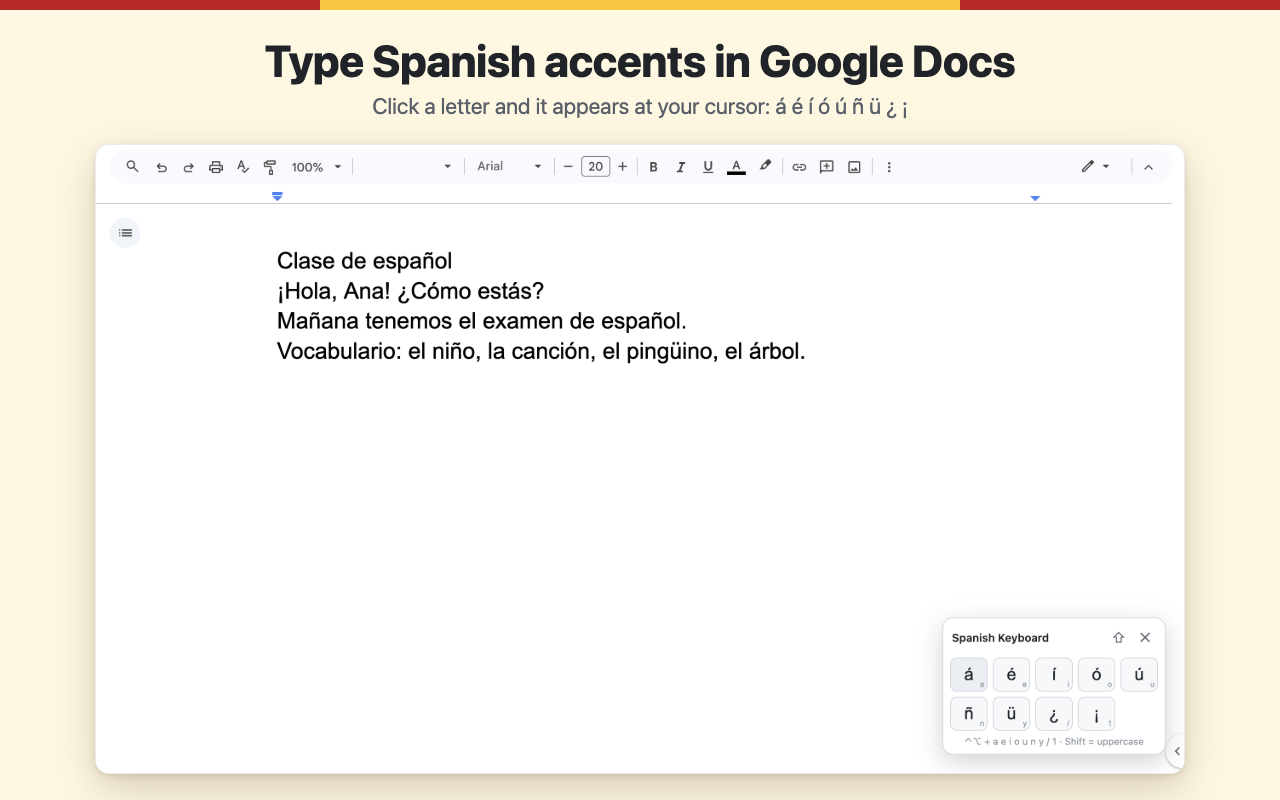The width and height of the screenshot is (1280, 800).
Task: Insert ó from the Spanish Keyboard
Action: click(x=1096, y=675)
